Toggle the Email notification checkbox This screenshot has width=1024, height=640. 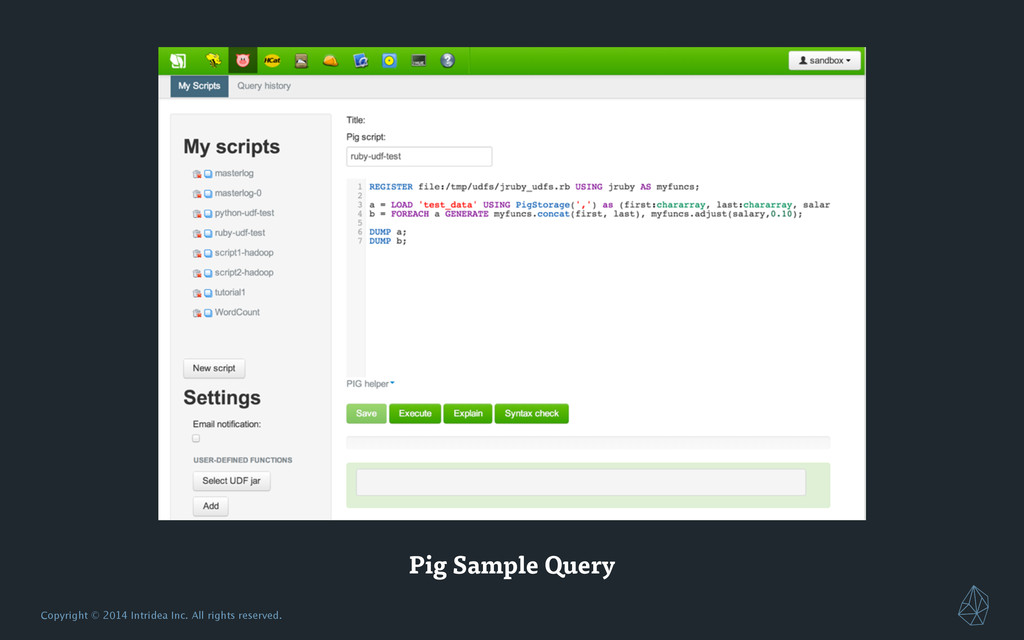click(x=196, y=438)
